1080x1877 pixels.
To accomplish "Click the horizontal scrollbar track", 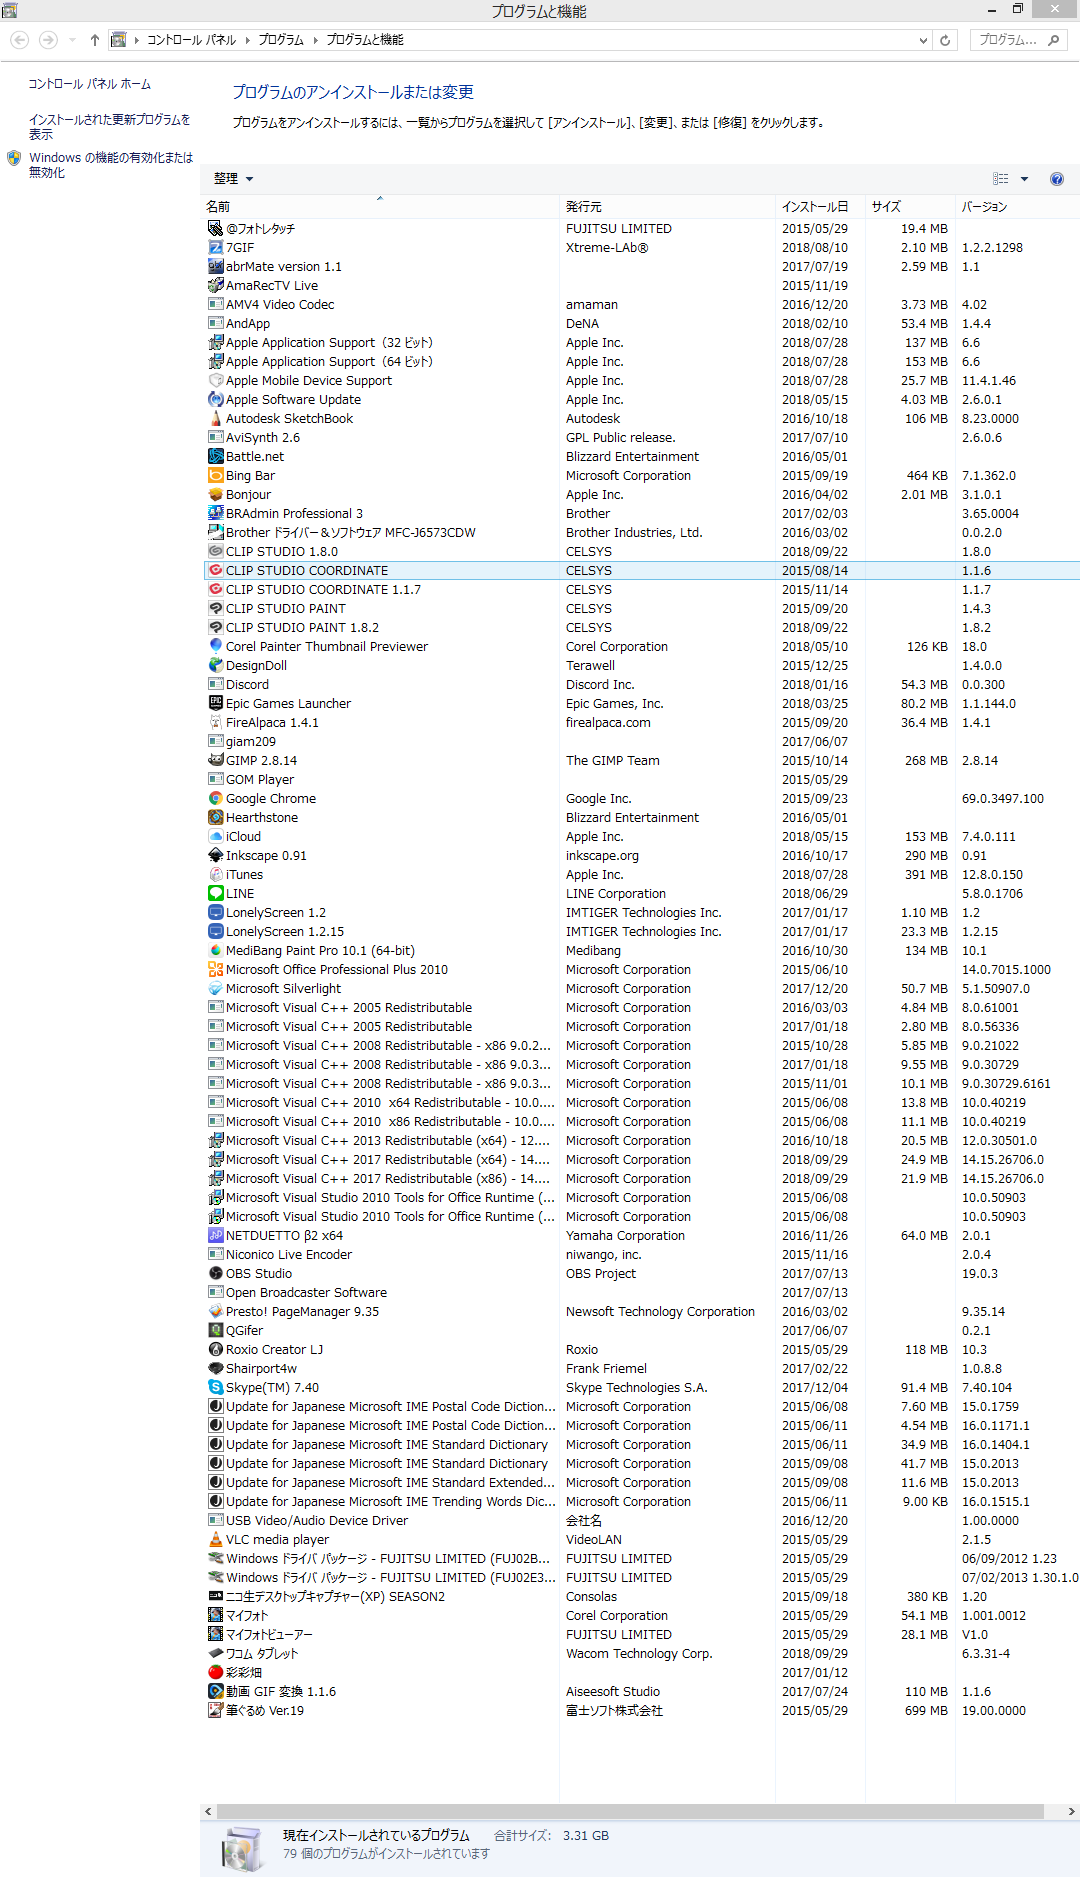I will pyautogui.click(x=630, y=1811).
